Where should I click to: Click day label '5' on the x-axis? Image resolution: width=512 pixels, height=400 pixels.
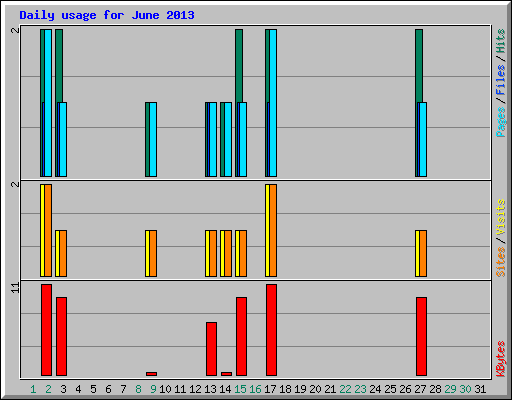point(93,389)
